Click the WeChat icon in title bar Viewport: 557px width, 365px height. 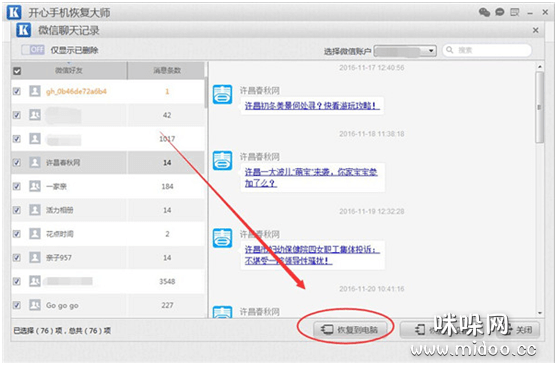484,12
